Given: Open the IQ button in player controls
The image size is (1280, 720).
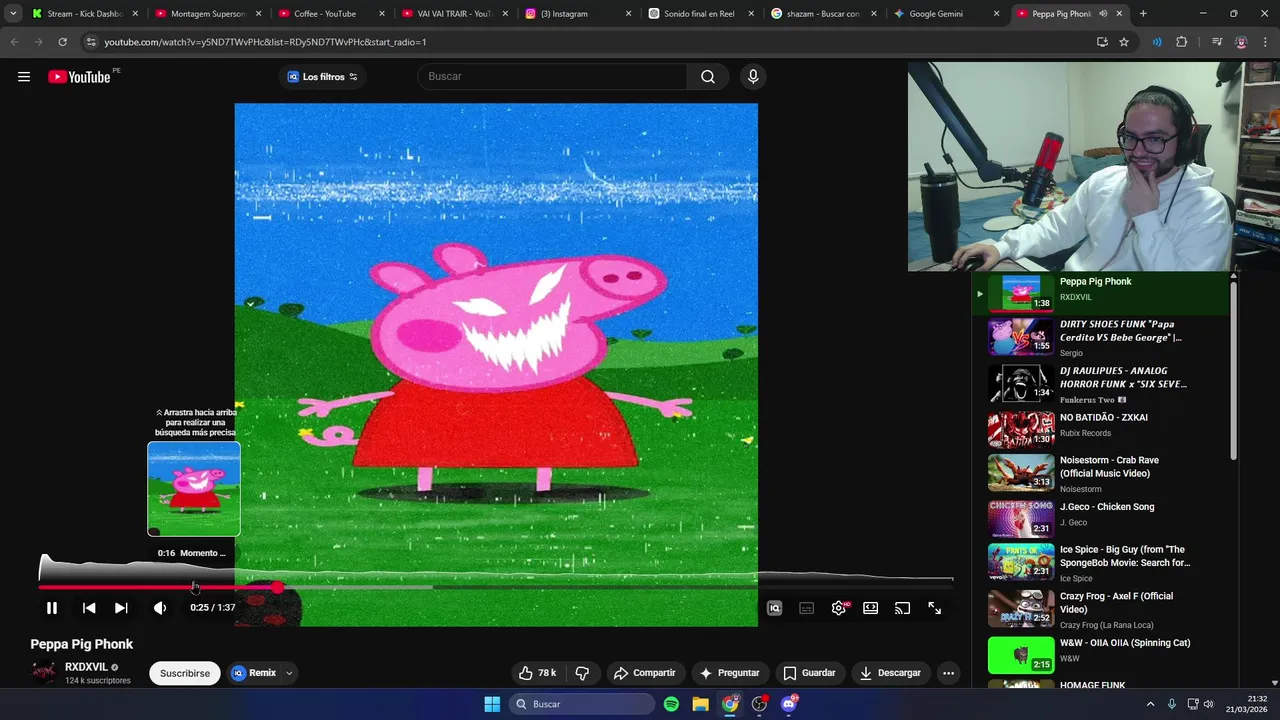Looking at the screenshot, I should [774, 608].
